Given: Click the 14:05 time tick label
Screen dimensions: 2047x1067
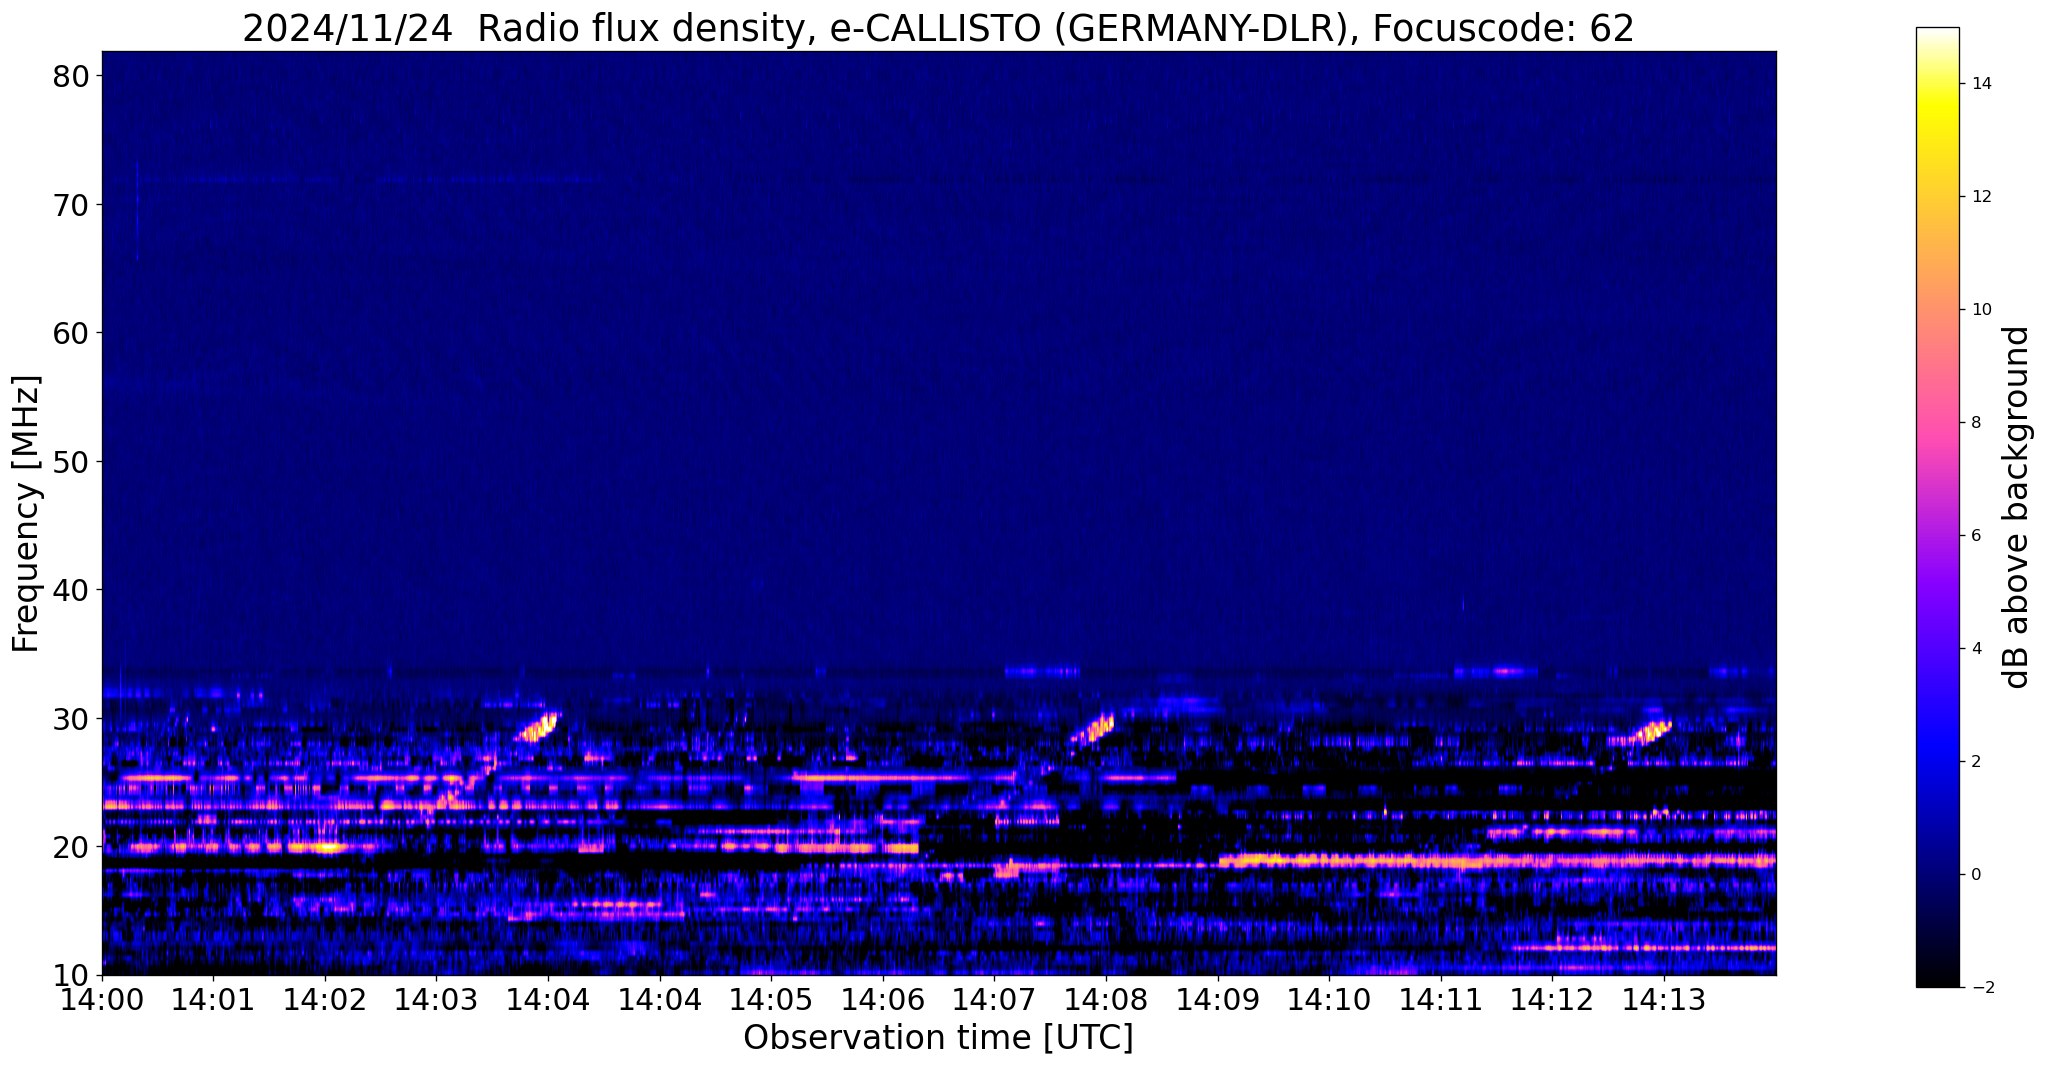Looking at the screenshot, I should click(771, 999).
